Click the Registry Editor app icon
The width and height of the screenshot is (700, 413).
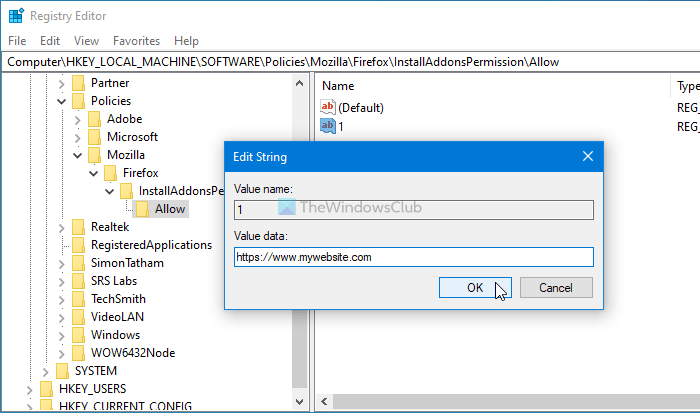pos(16,16)
